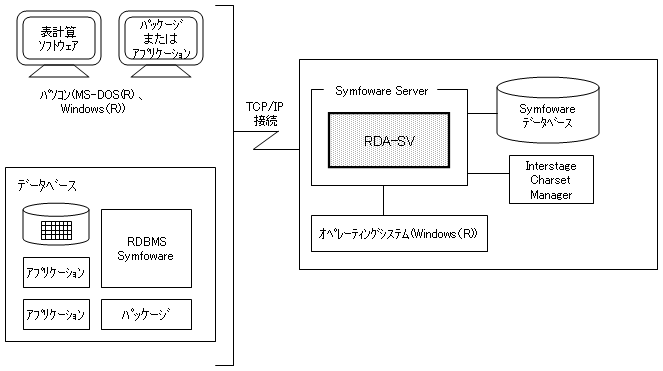
Task: Click the データベース group heading
Action: pos(47,185)
